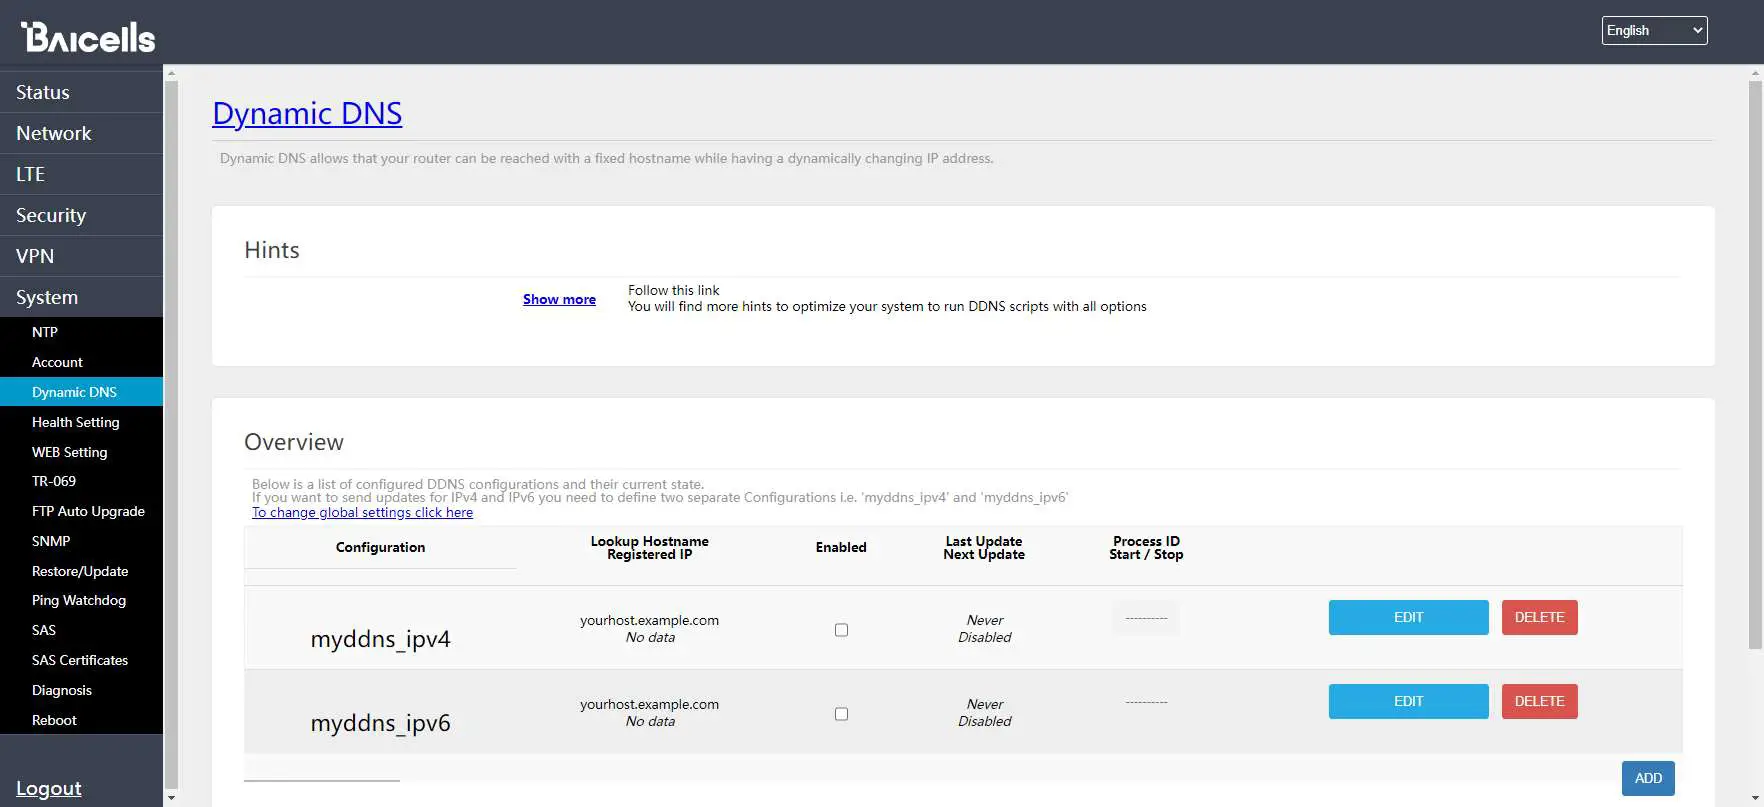1764x807 pixels.
Task: Enable the myddns_ipv6 checkbox
Action: click(x=841, y=714)
